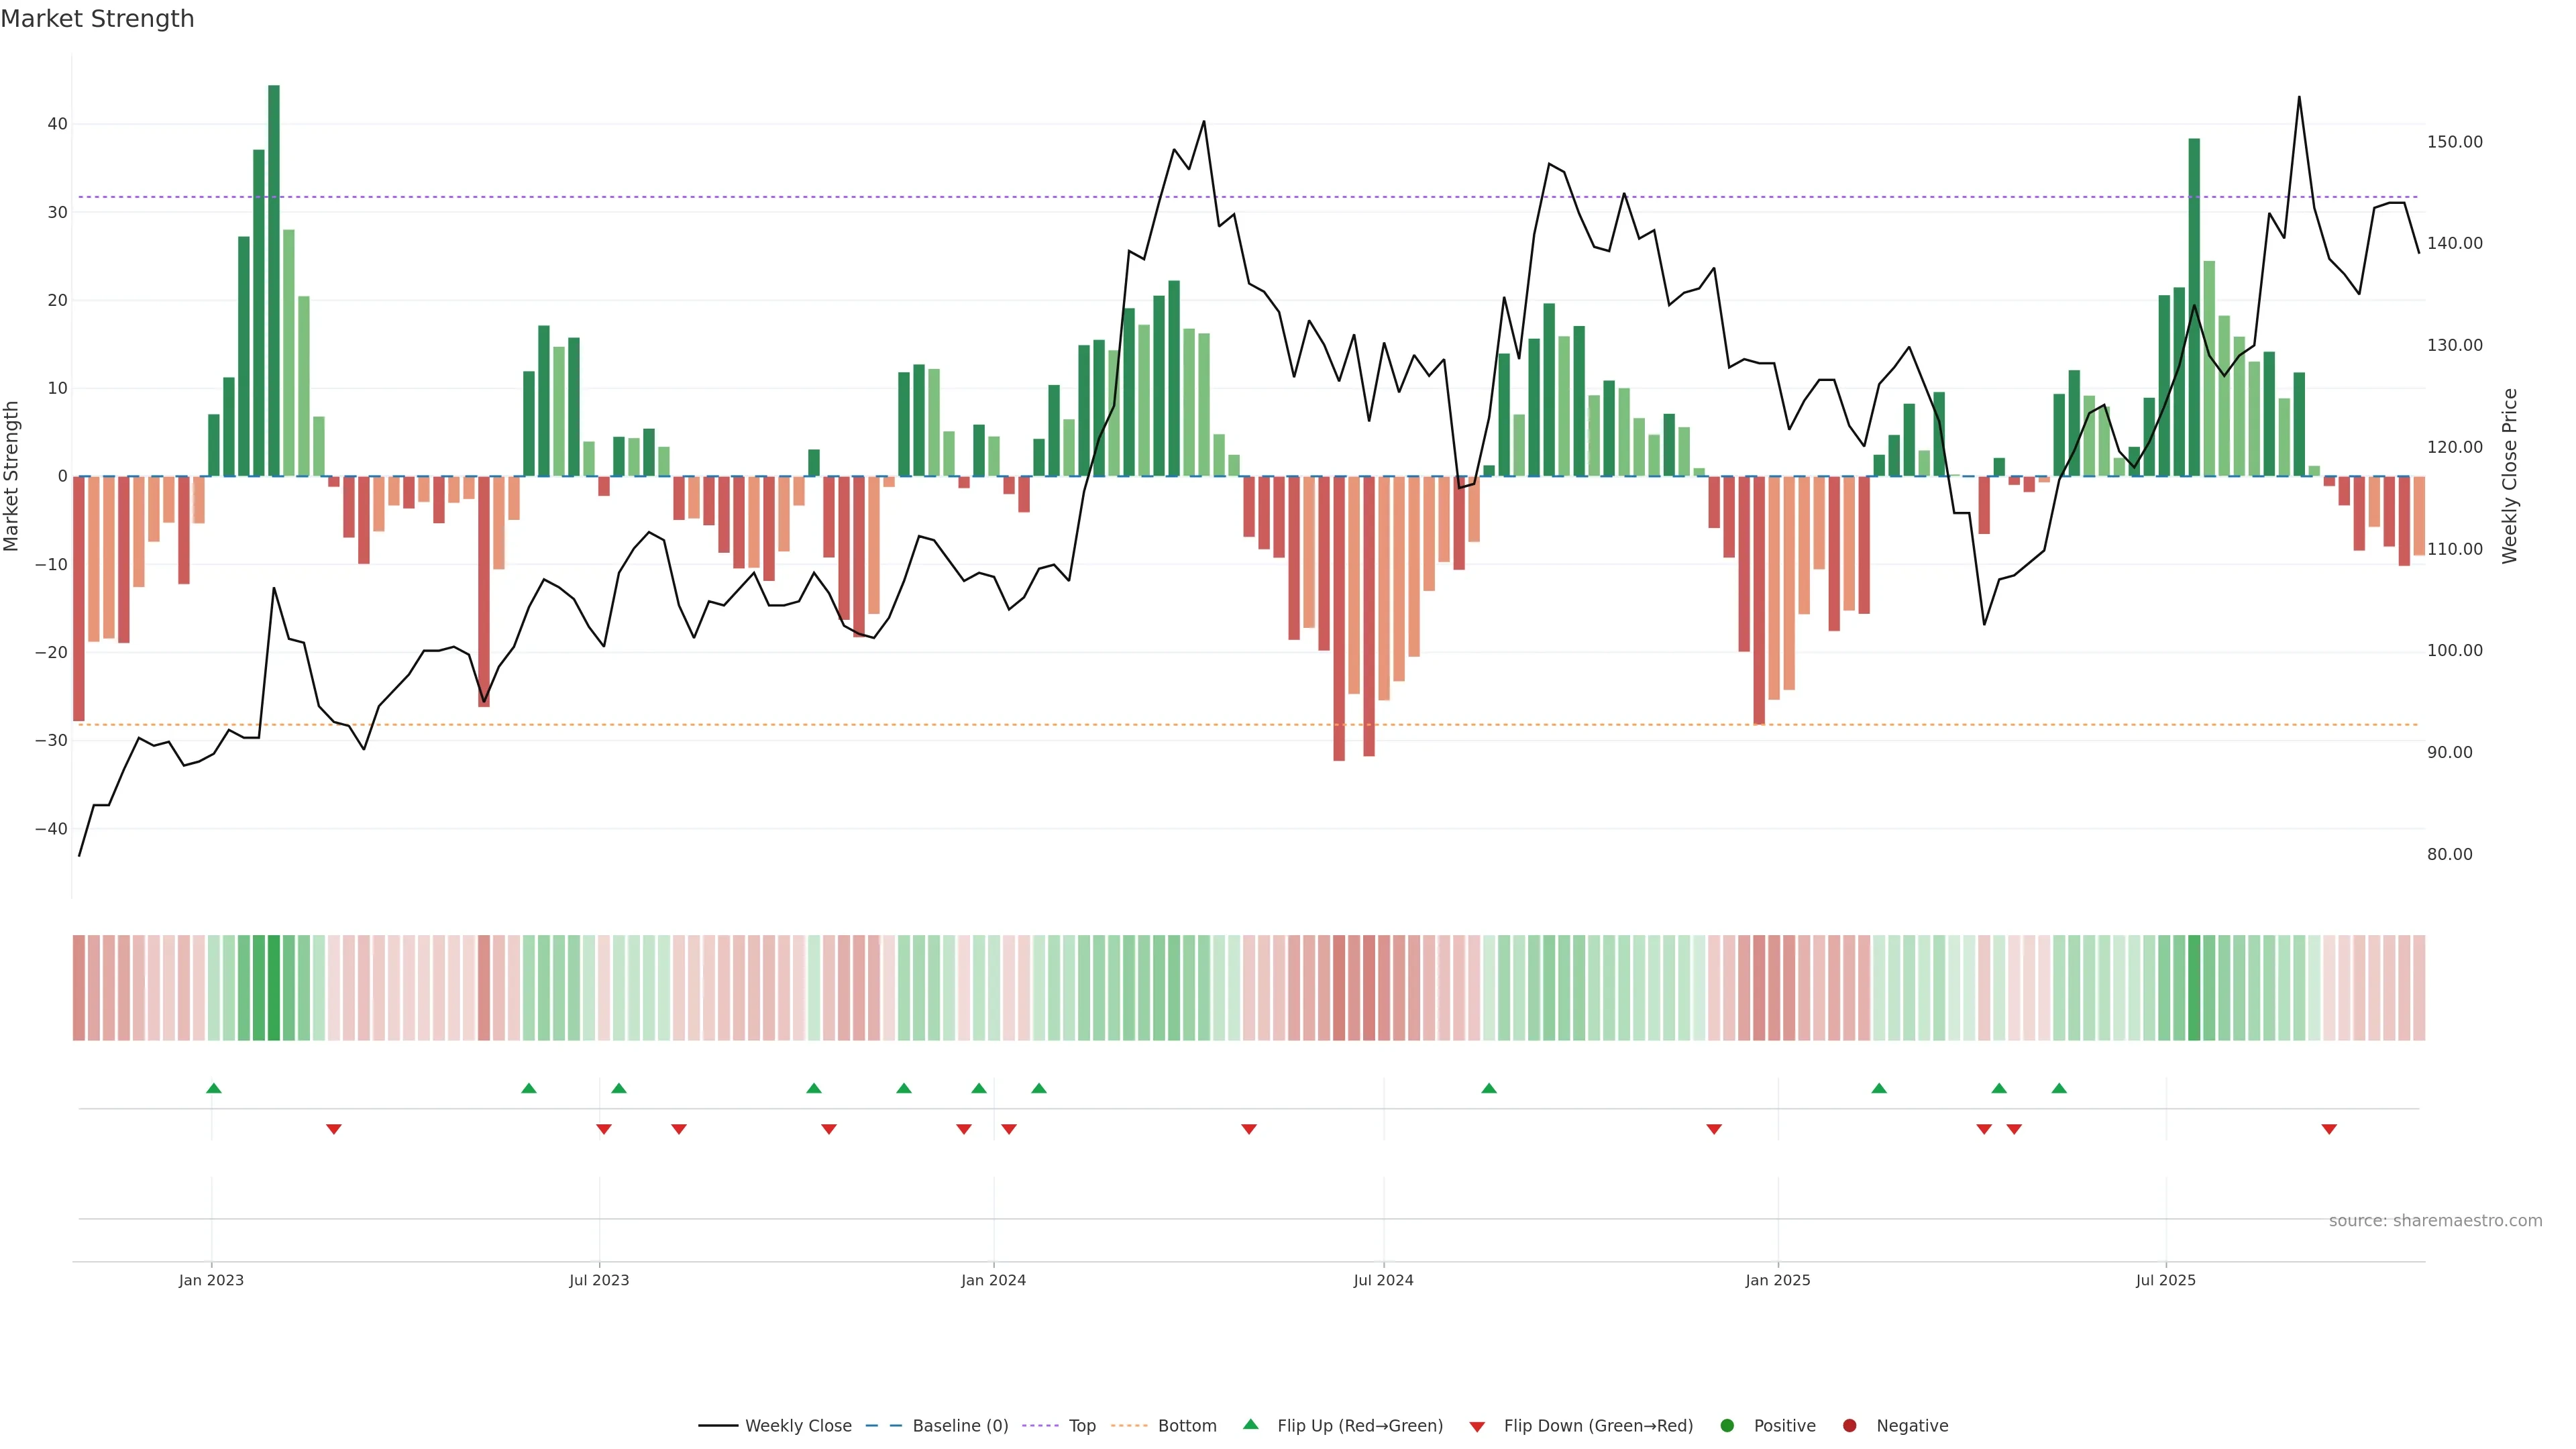Click first red flip-down triangle marker
Image resolution: width=2576 pixels, height=1449 pixels.
click(x=334, y=1129)
